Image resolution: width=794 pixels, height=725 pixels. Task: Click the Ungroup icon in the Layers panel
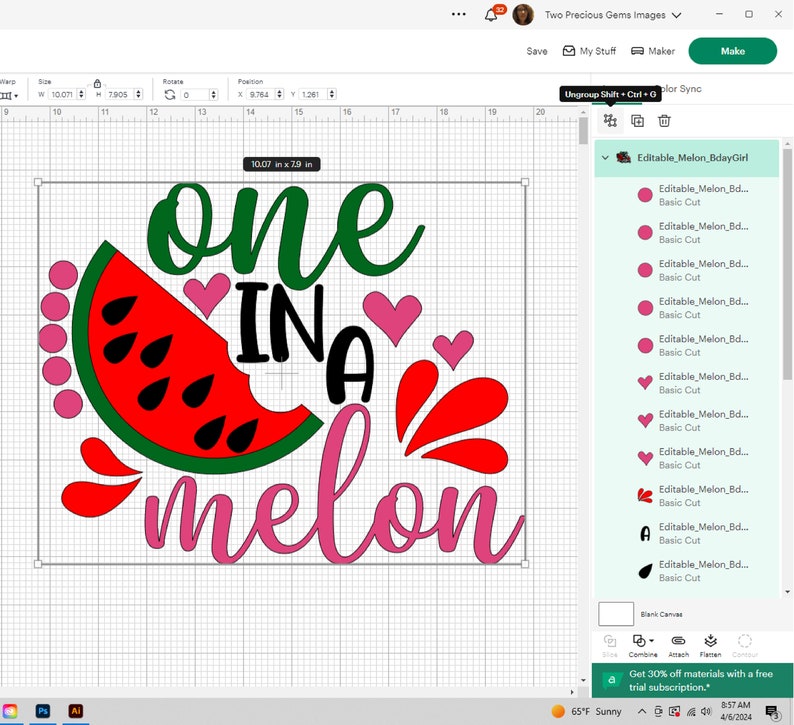click(x=610, y=121)
